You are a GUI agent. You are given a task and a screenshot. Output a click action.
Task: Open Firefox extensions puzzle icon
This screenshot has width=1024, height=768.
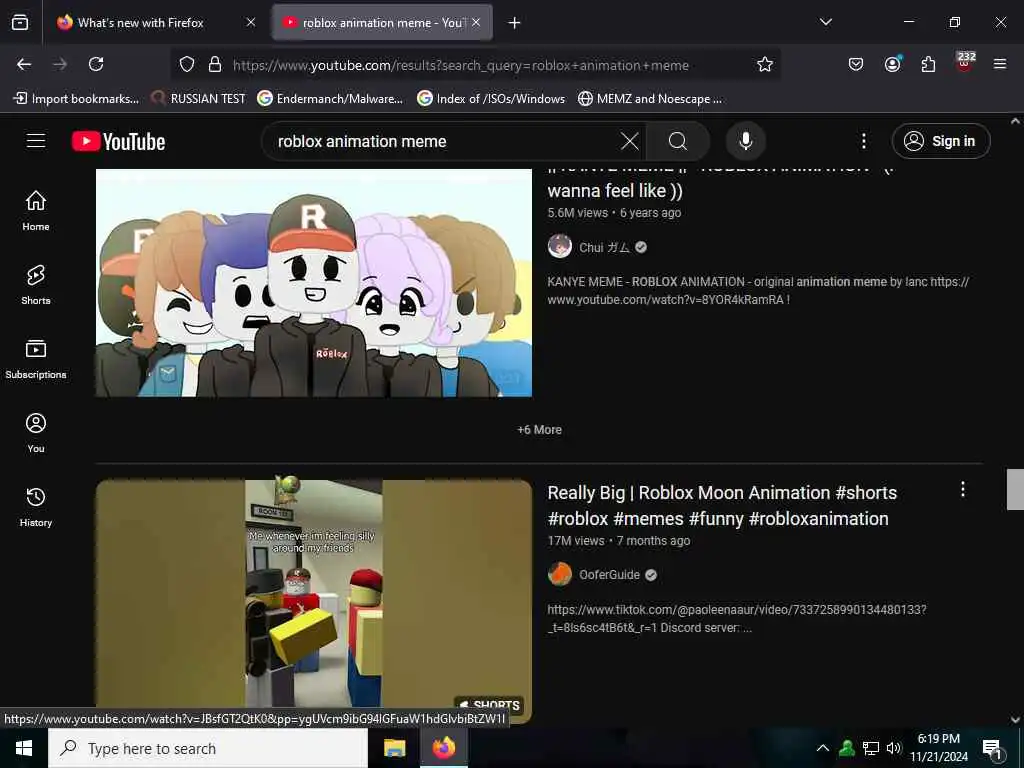point(928,64)
